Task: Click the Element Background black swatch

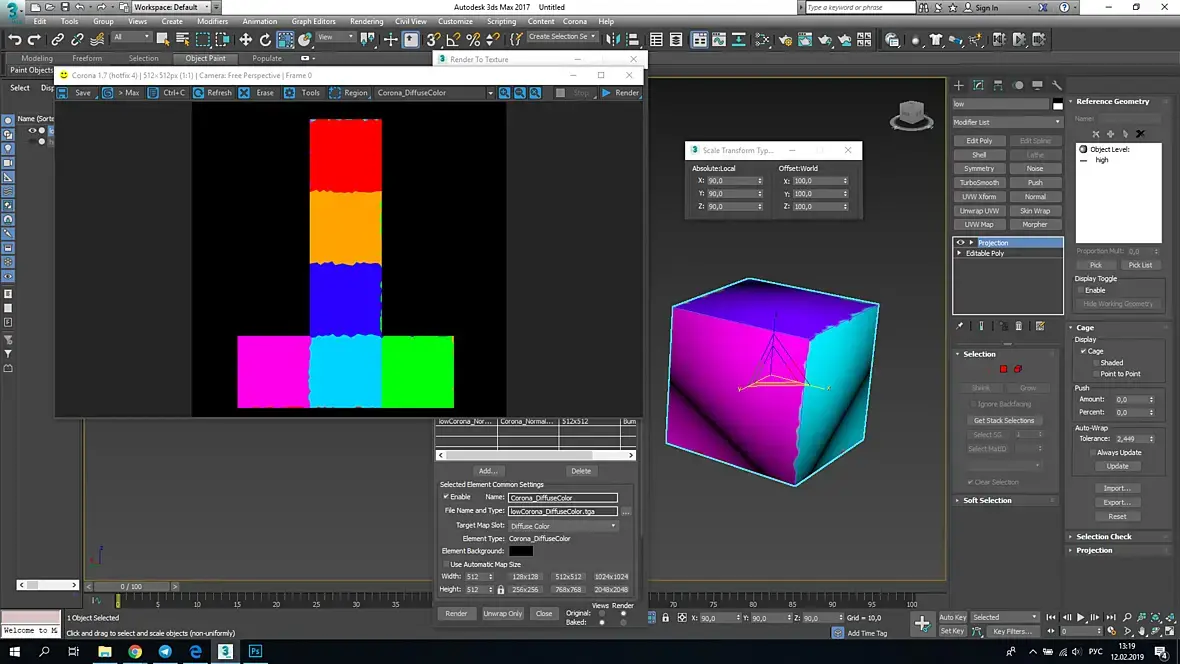Action: pyautogui.click(x=521, y=551)
